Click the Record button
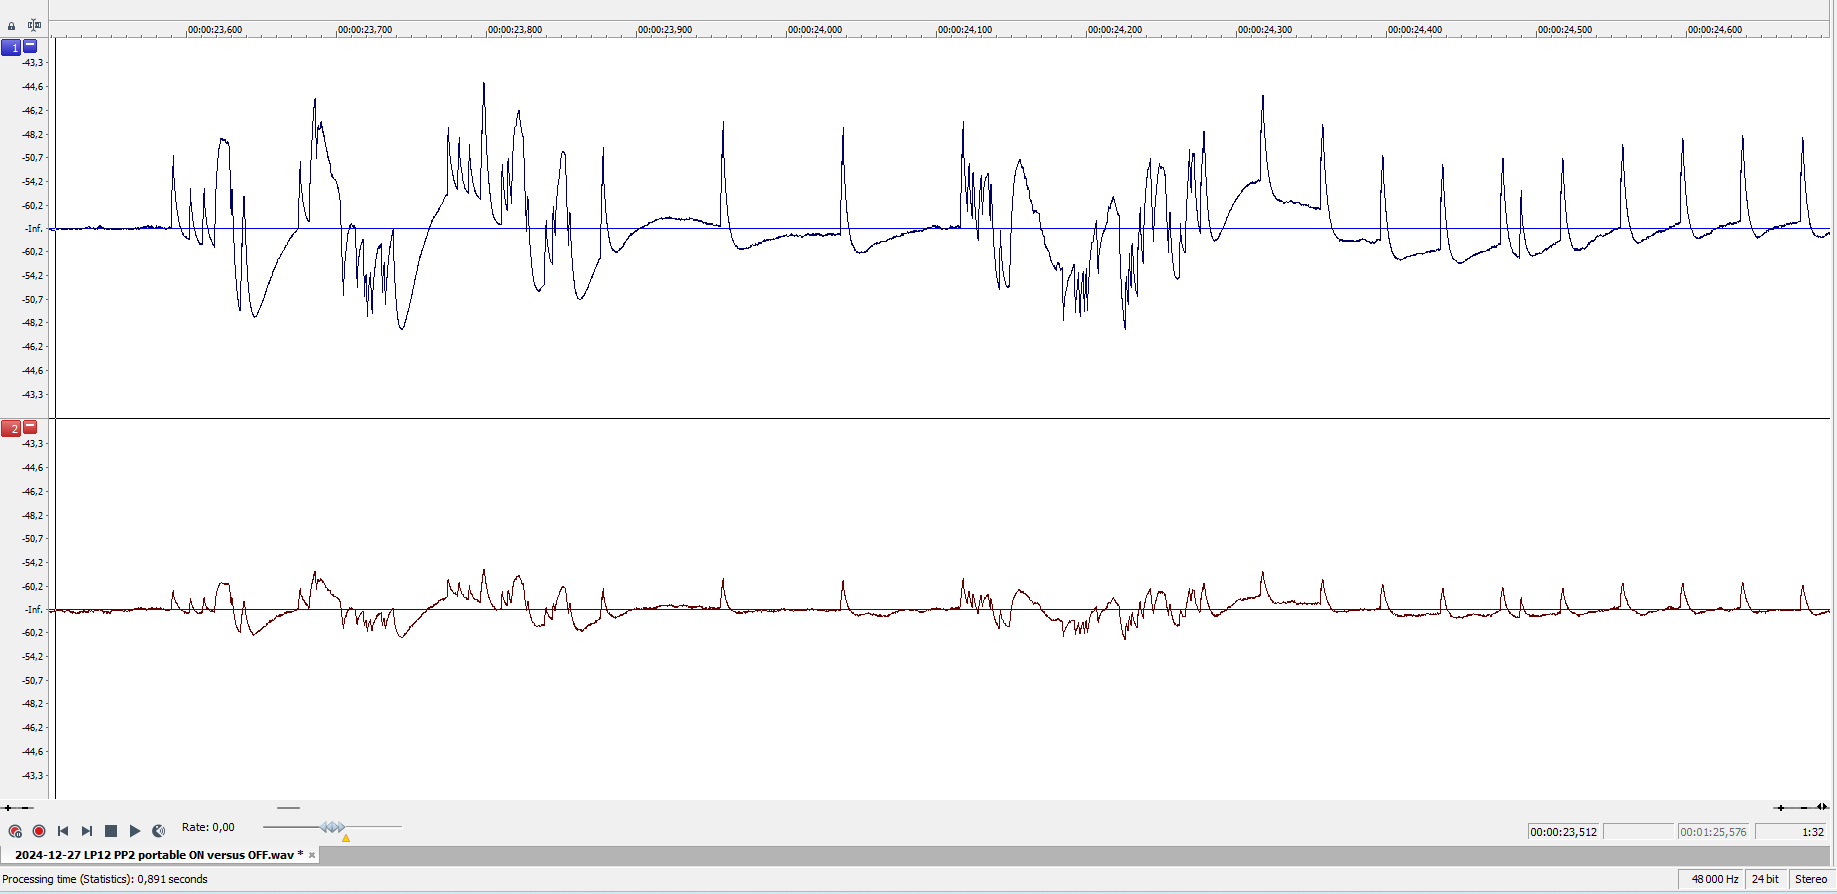 pyautogui.click(x=39, y=831)
